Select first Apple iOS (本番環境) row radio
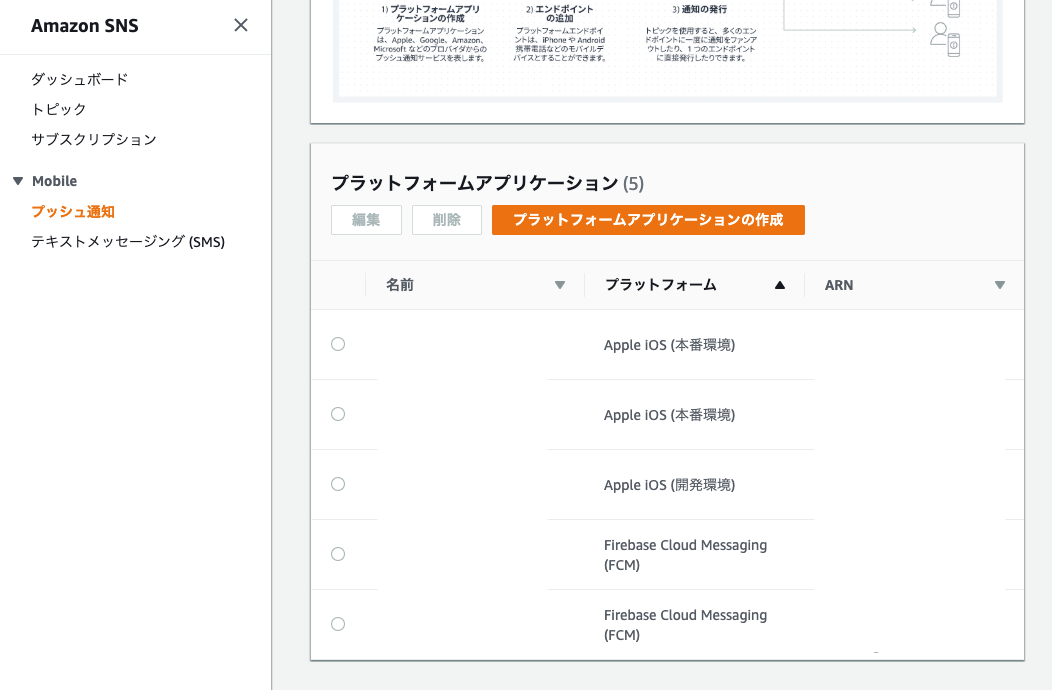Image resolution: width=1052 pixels, height=690 pixels. click(x=338, y=344)
